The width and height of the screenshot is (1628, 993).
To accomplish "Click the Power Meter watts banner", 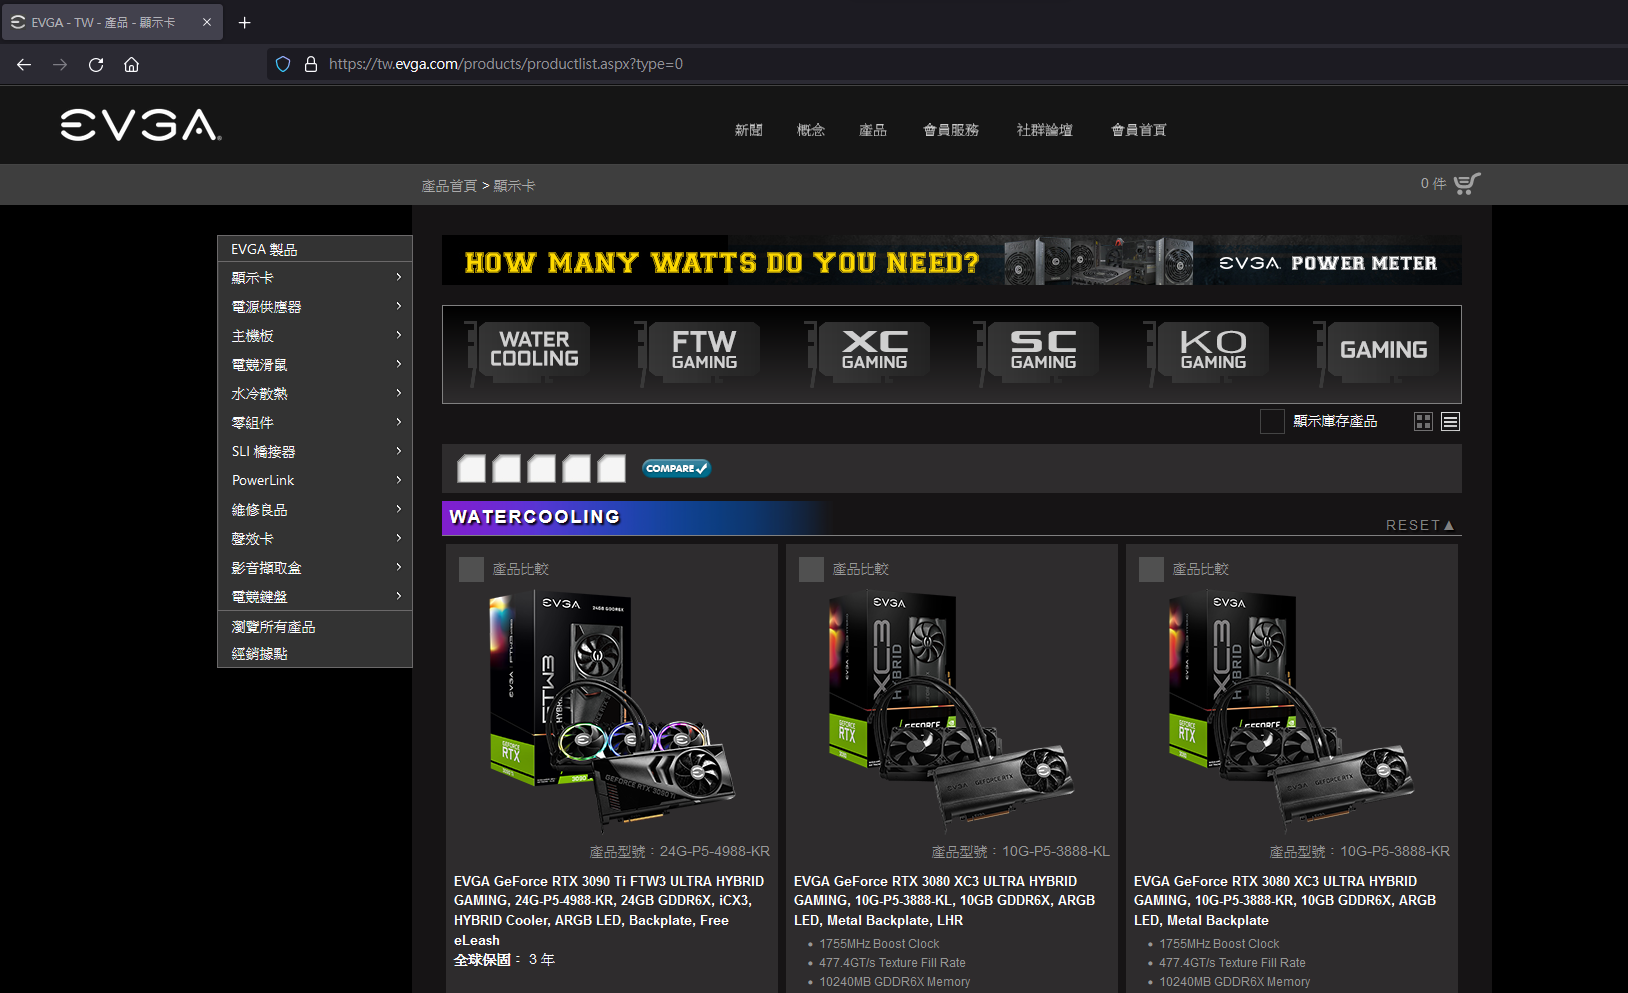I will click(951, 261).
